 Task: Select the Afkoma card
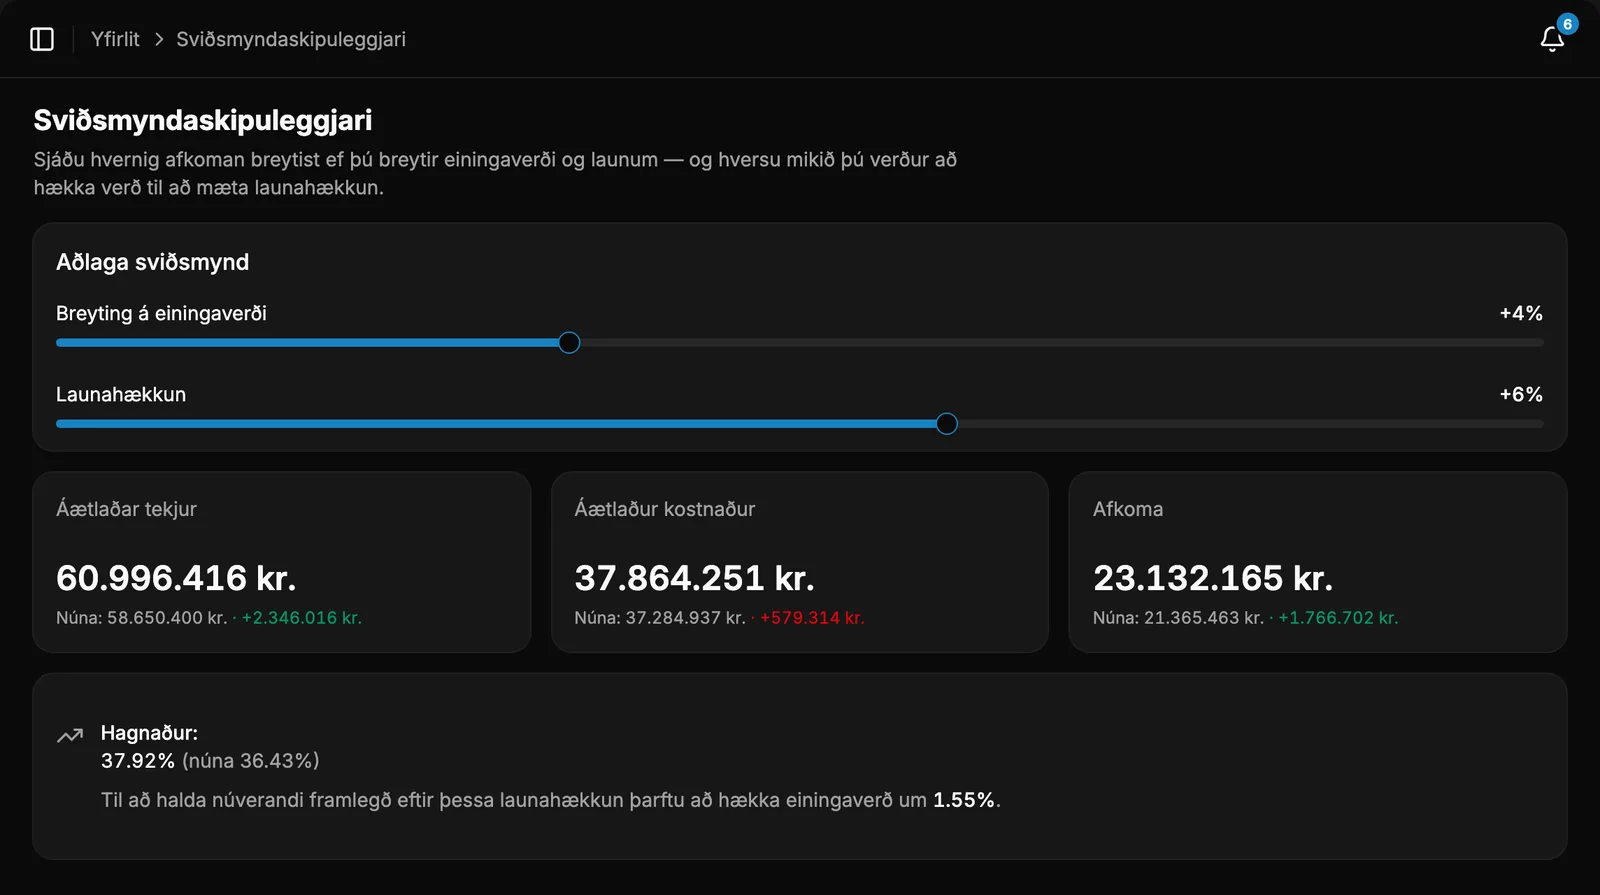pyautogui.click(x=1318, y=562)
